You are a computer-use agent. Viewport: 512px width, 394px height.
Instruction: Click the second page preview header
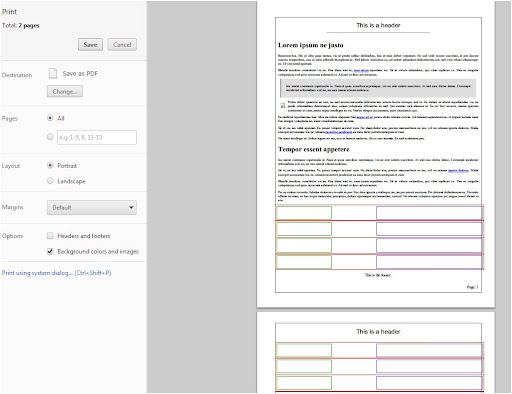point(378,332)
